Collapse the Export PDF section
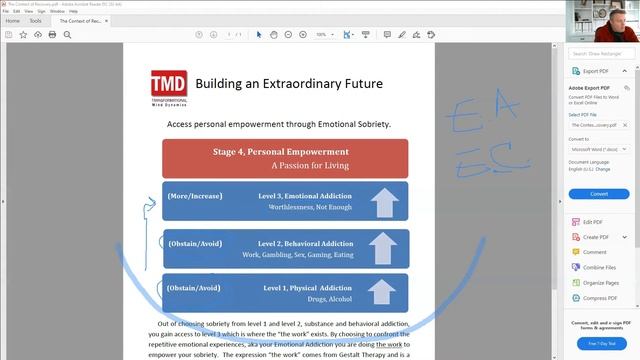The image size is (640, 360). tap(624, 71)
